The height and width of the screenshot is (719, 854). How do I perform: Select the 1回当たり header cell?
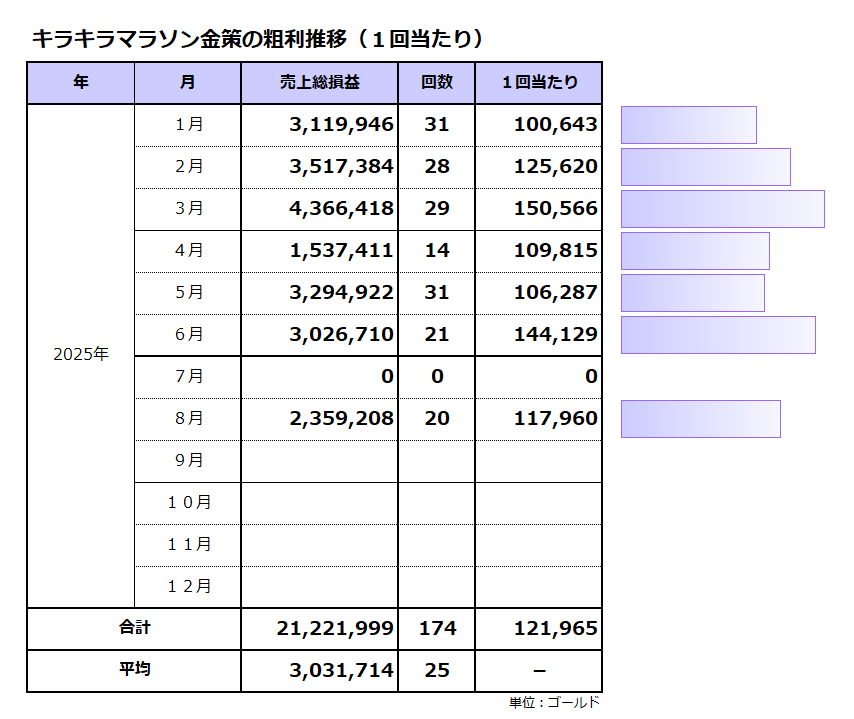pos(538,83)
